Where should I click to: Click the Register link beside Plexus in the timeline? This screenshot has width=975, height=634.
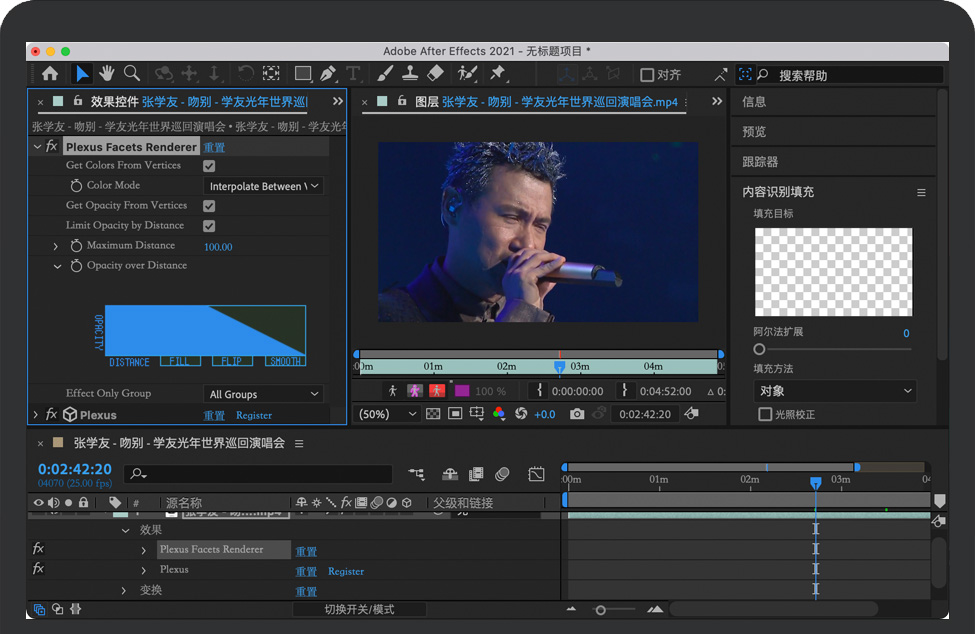(346, 572)
